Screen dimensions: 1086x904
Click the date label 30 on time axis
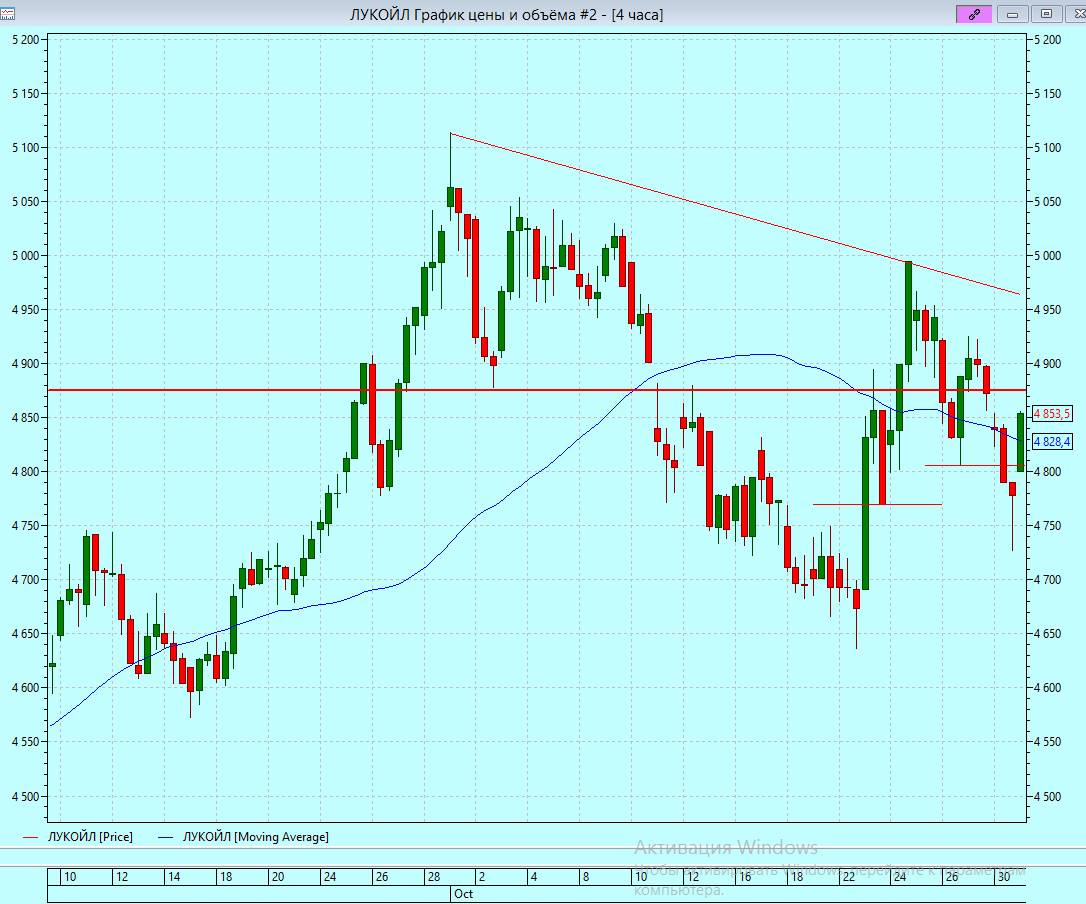click(1004, 876)
